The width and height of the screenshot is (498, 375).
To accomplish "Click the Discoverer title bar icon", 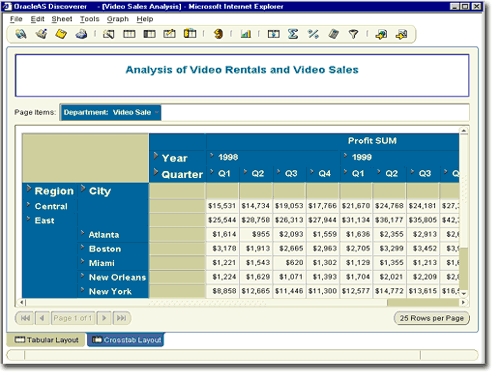I will [x=7, y=6].
